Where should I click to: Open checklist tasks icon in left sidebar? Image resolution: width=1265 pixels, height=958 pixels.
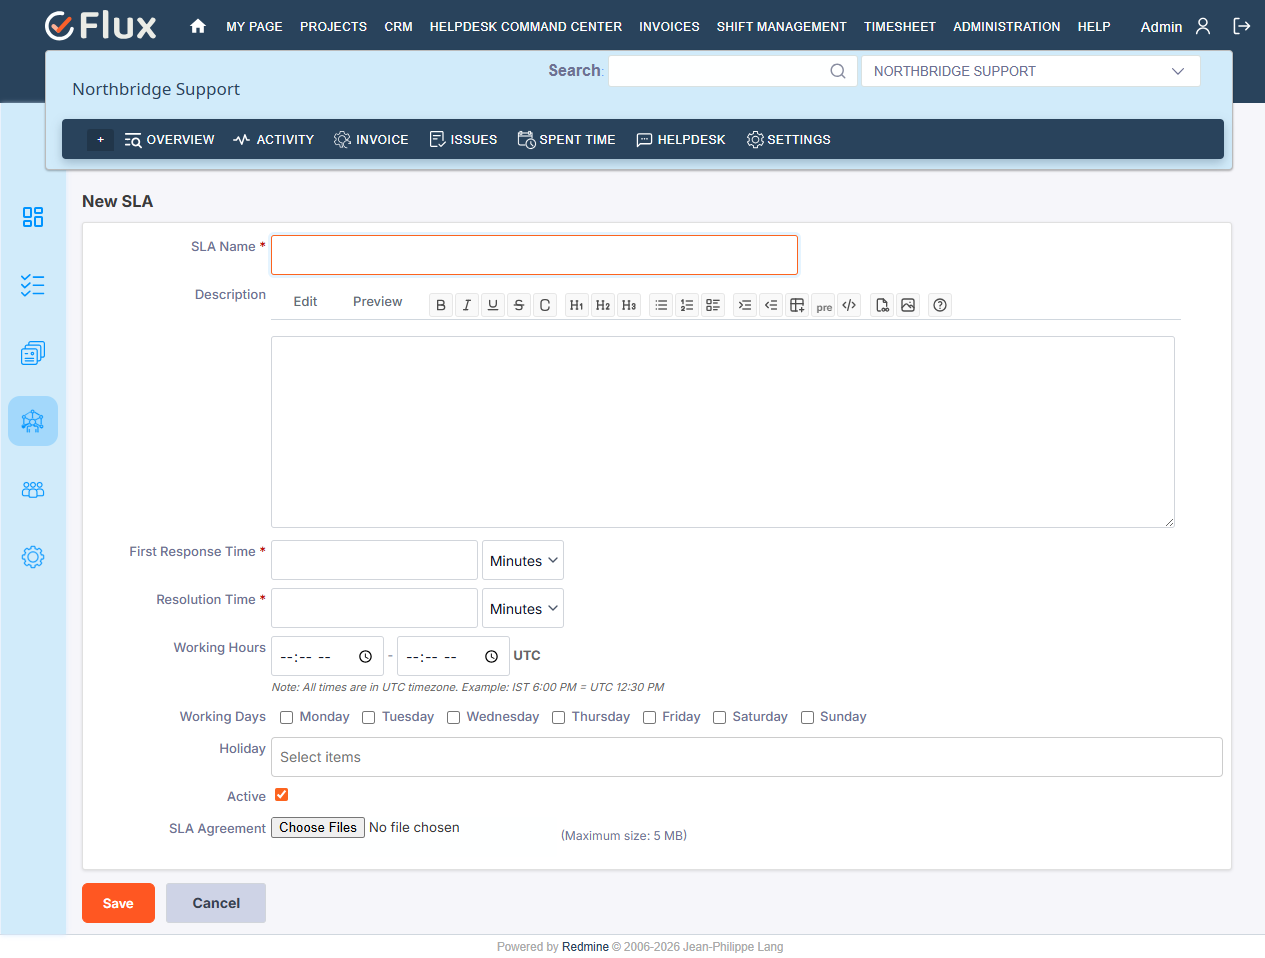tap(33, 285)
